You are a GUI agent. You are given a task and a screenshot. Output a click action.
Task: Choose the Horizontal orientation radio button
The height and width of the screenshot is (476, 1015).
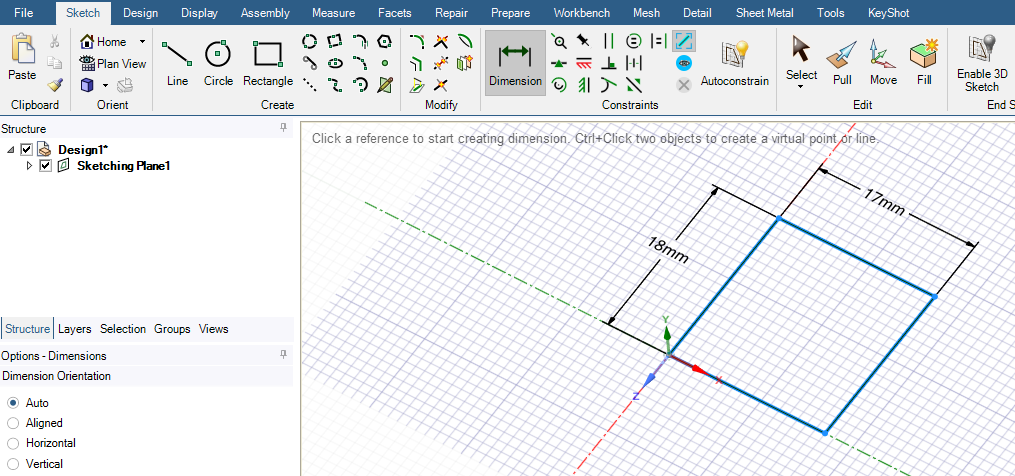[13, 443]
